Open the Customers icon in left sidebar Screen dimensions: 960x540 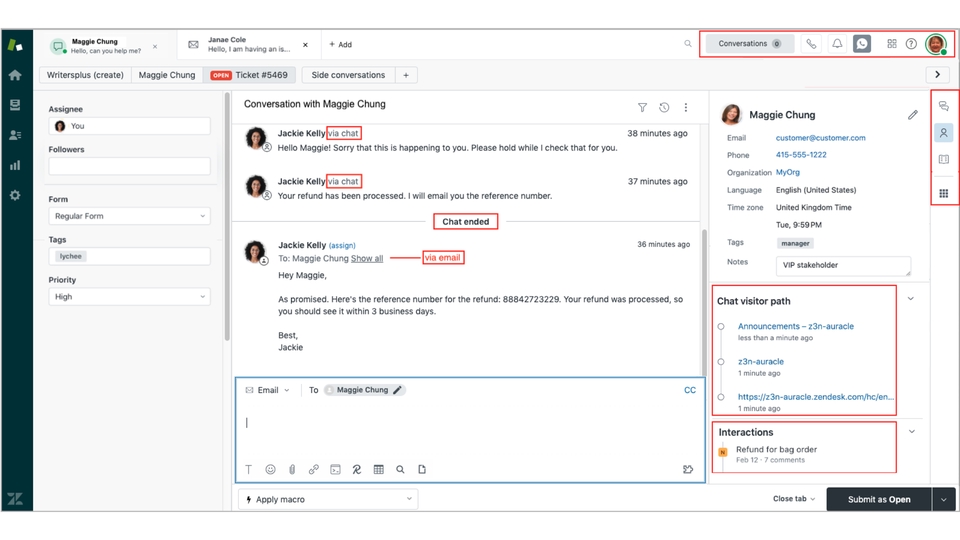15,135
